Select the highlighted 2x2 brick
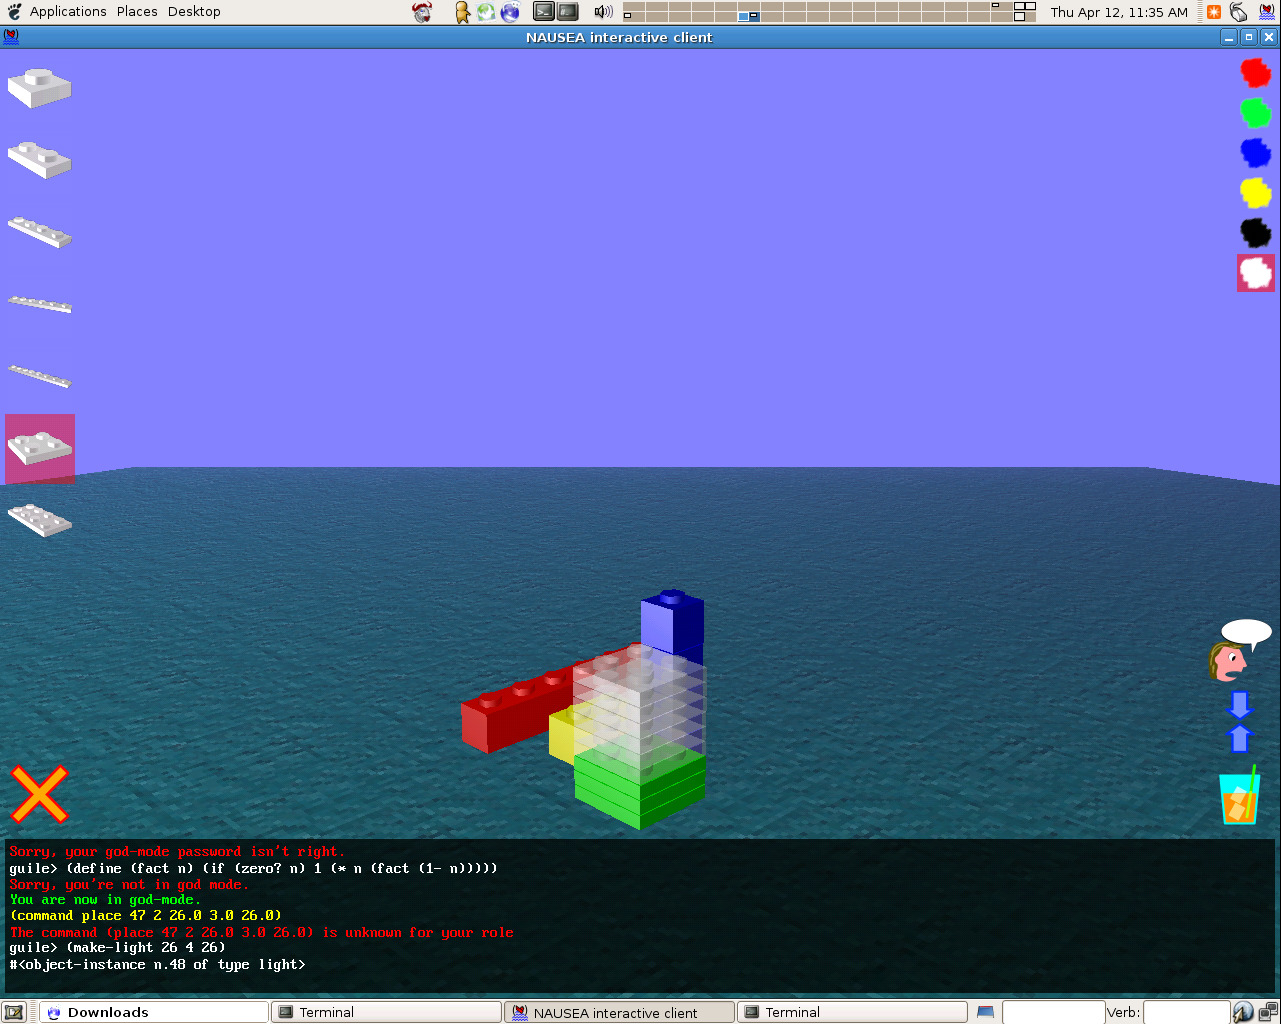This screenshot has height=1024, width=1281. point(40,448)
